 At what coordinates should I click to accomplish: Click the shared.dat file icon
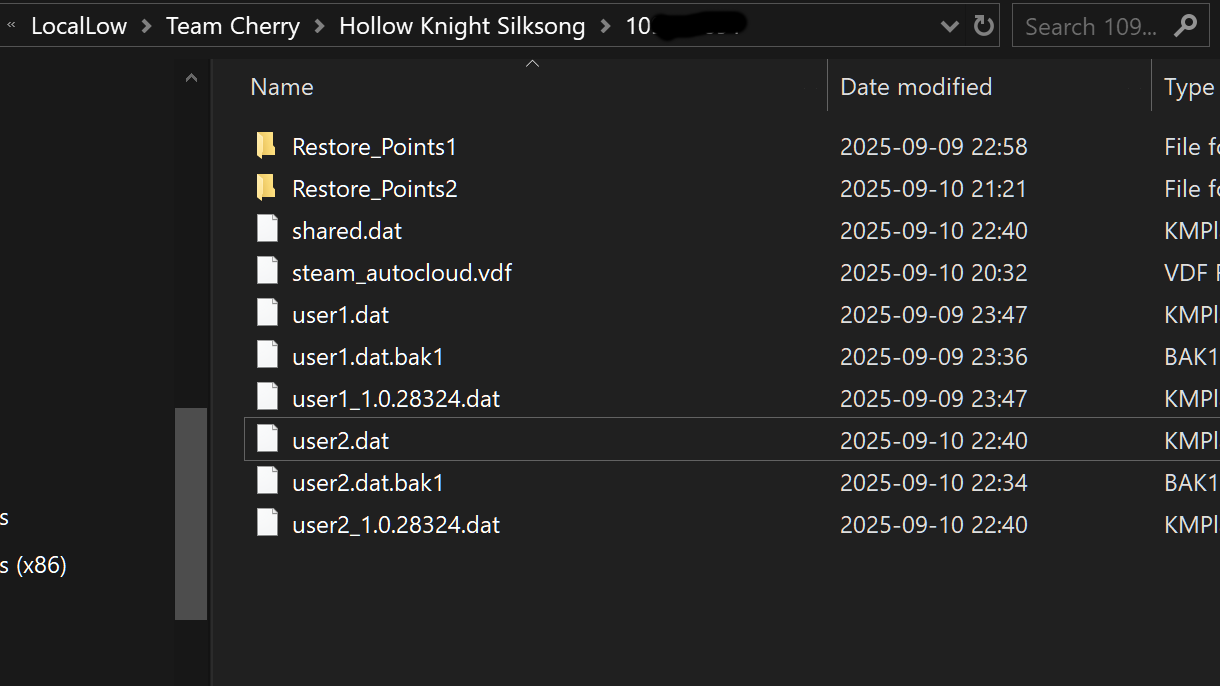[x=267, y=230]
